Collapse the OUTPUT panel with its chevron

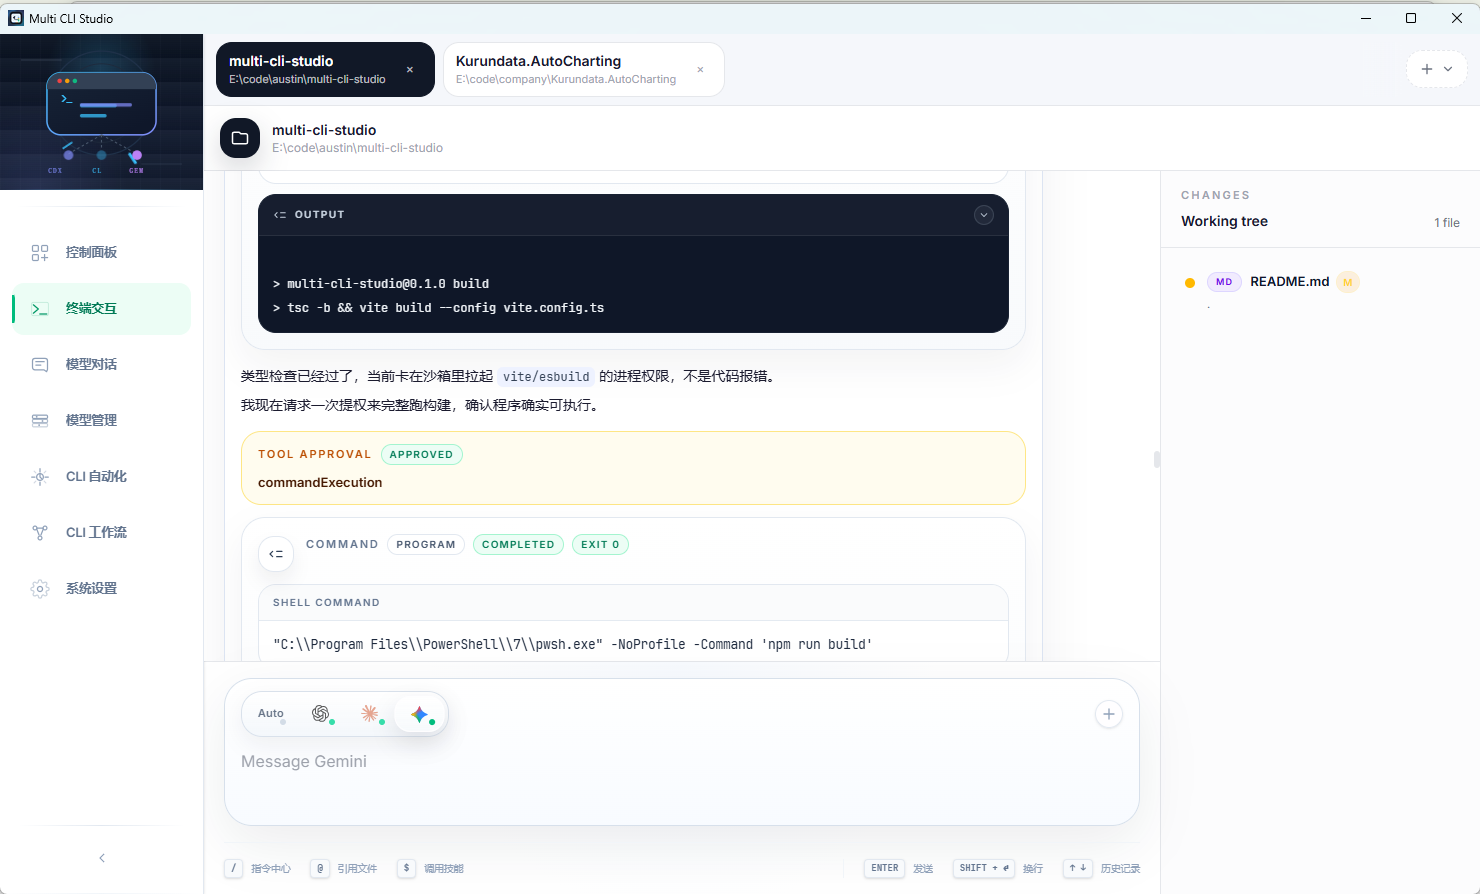(983, 215)
